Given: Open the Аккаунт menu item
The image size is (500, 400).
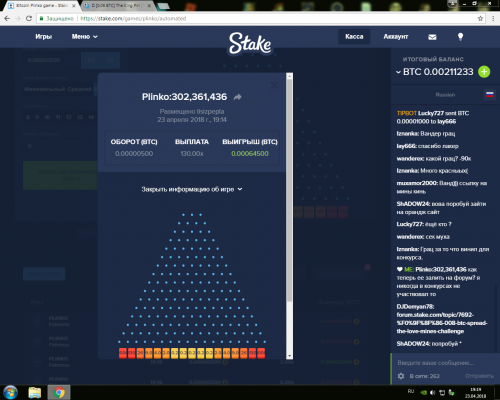Looking at the screenshot, I should click(x=396, y=37).
